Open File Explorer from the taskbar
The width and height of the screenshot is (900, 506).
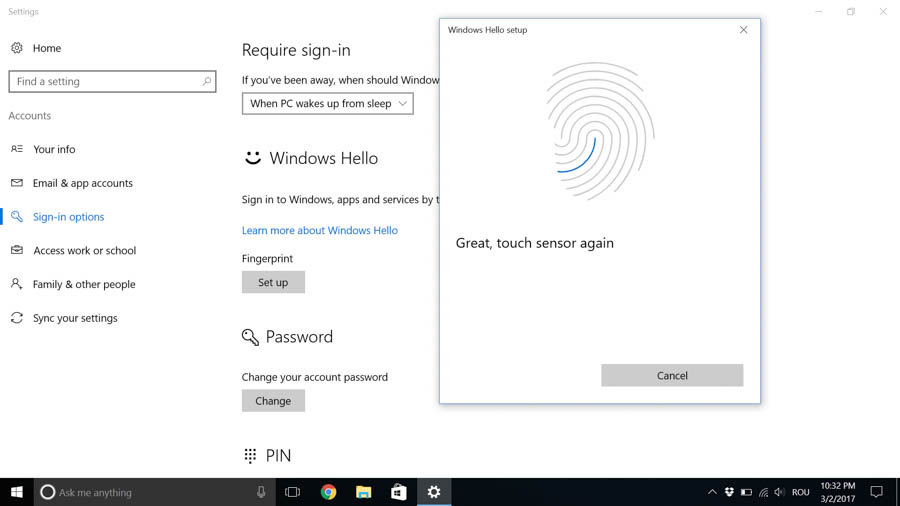pos(363,492)
